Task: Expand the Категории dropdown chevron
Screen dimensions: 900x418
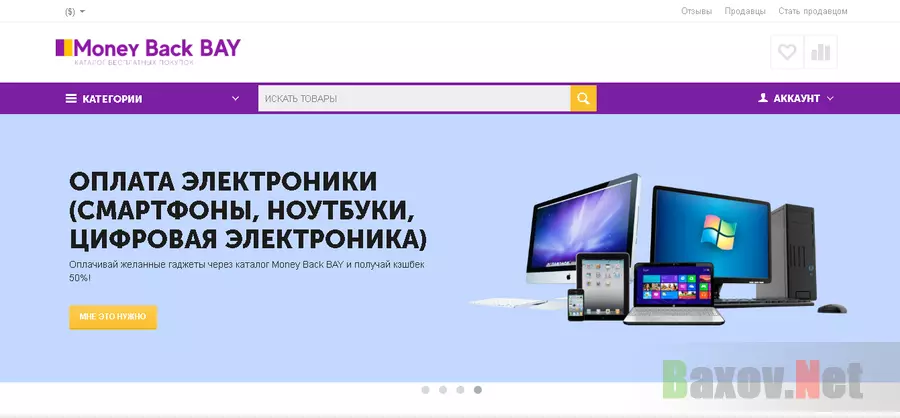Action: tap(235, 99)
